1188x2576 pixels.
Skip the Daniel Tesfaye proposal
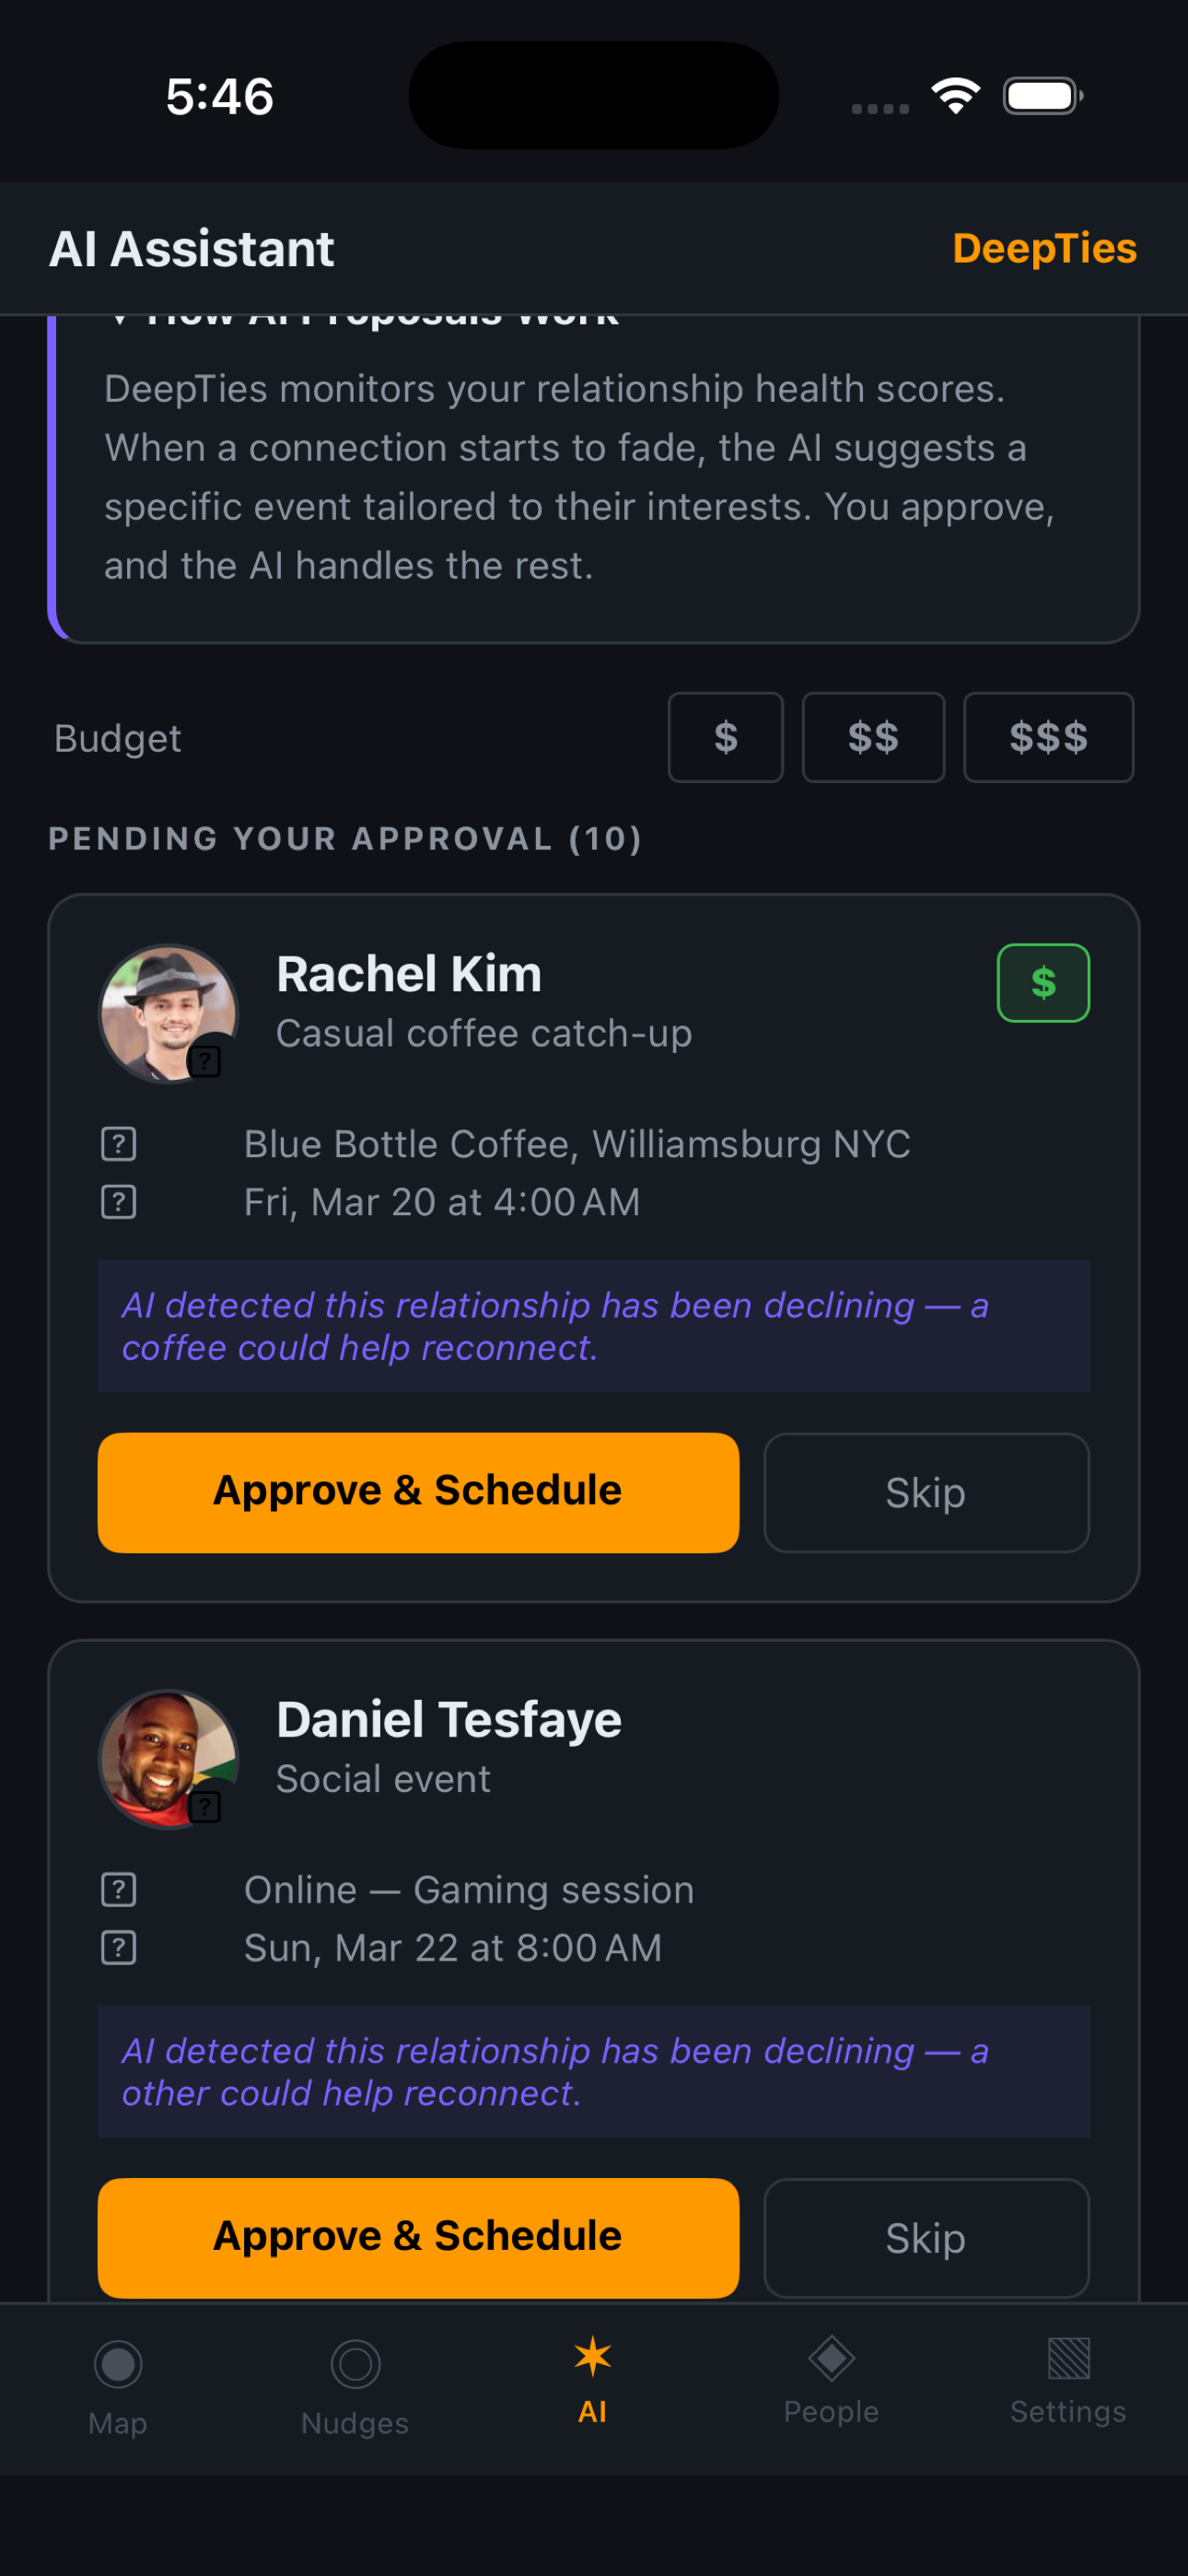926,2238
